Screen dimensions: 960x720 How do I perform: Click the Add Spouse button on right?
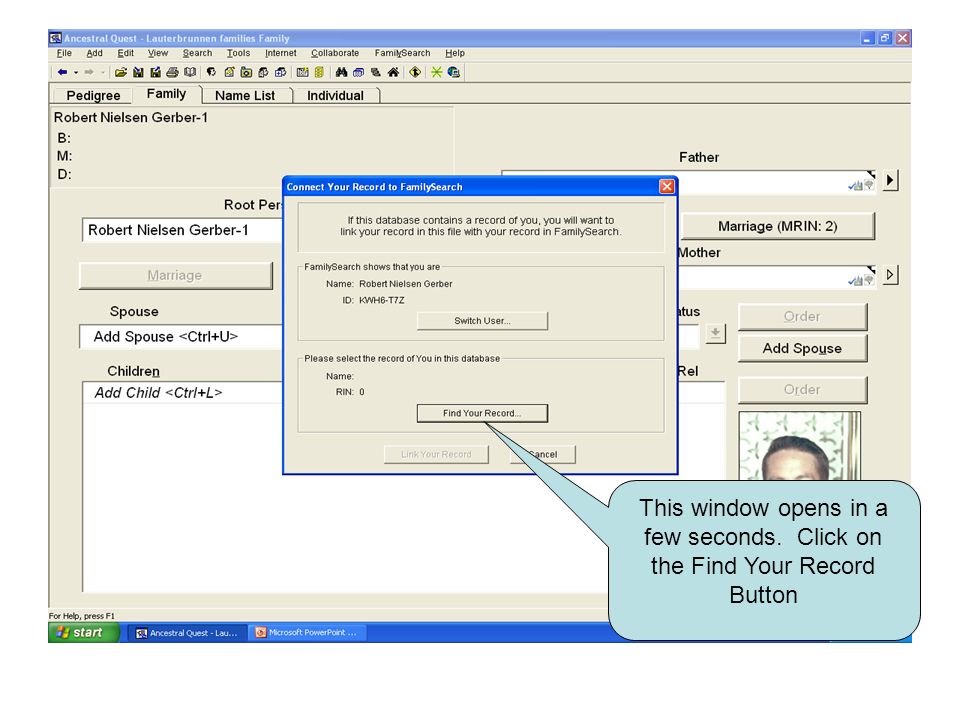[x=802, y=348]
